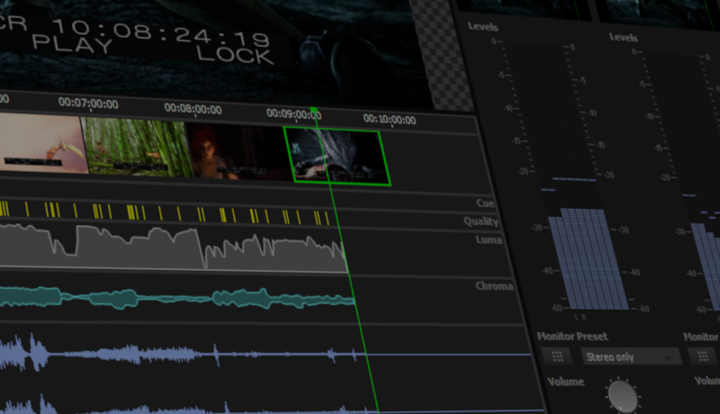The width and height of the screenshot is (720, 414).
Task: Click the green playhead handle on ruler
Action: [x=314, y=110]
